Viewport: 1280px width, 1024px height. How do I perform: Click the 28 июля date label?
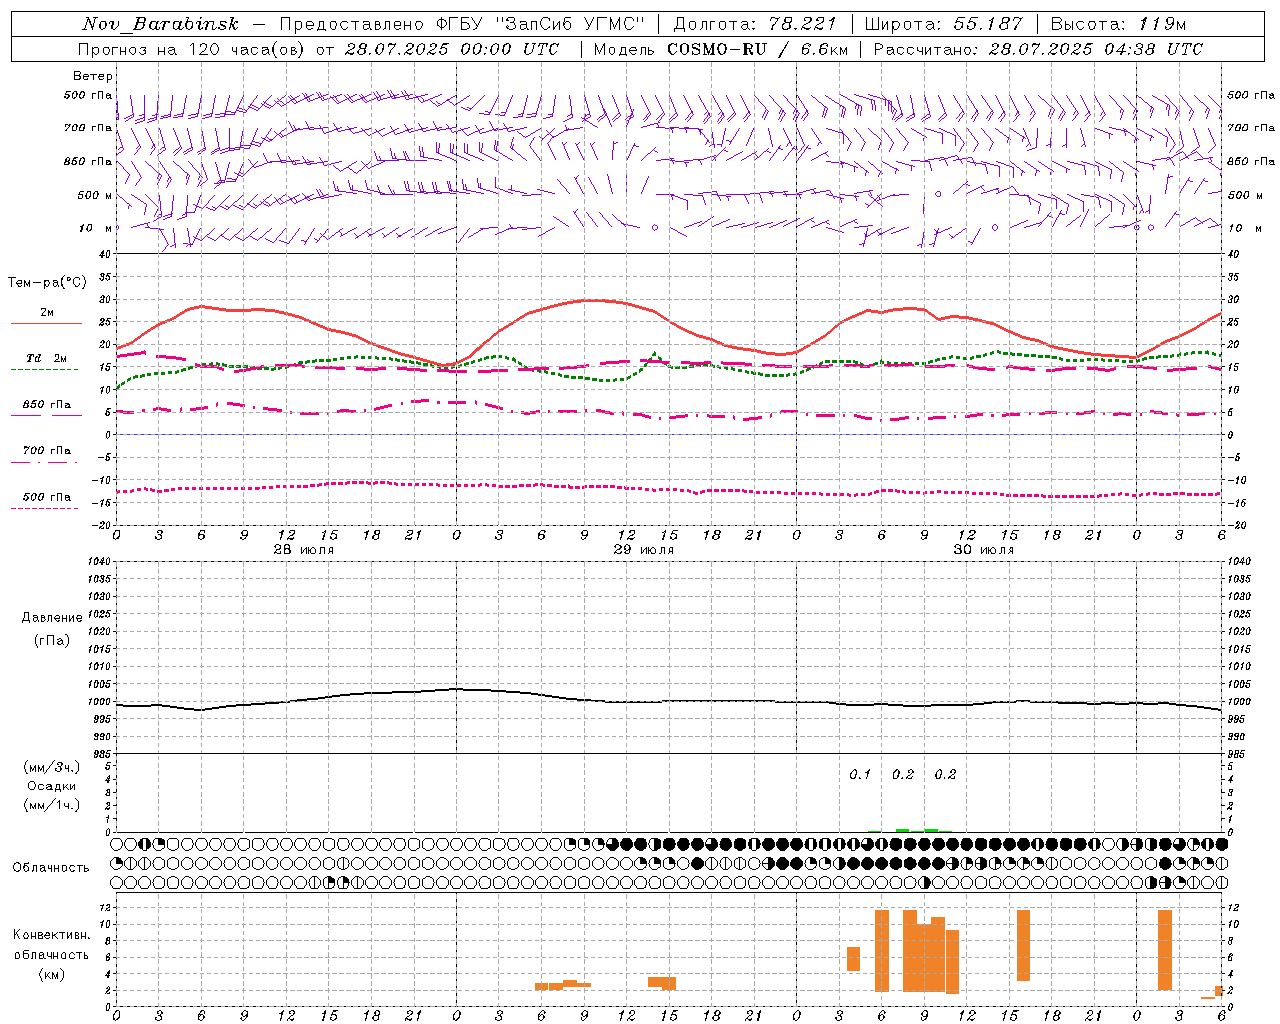click(x=304, y=550)
